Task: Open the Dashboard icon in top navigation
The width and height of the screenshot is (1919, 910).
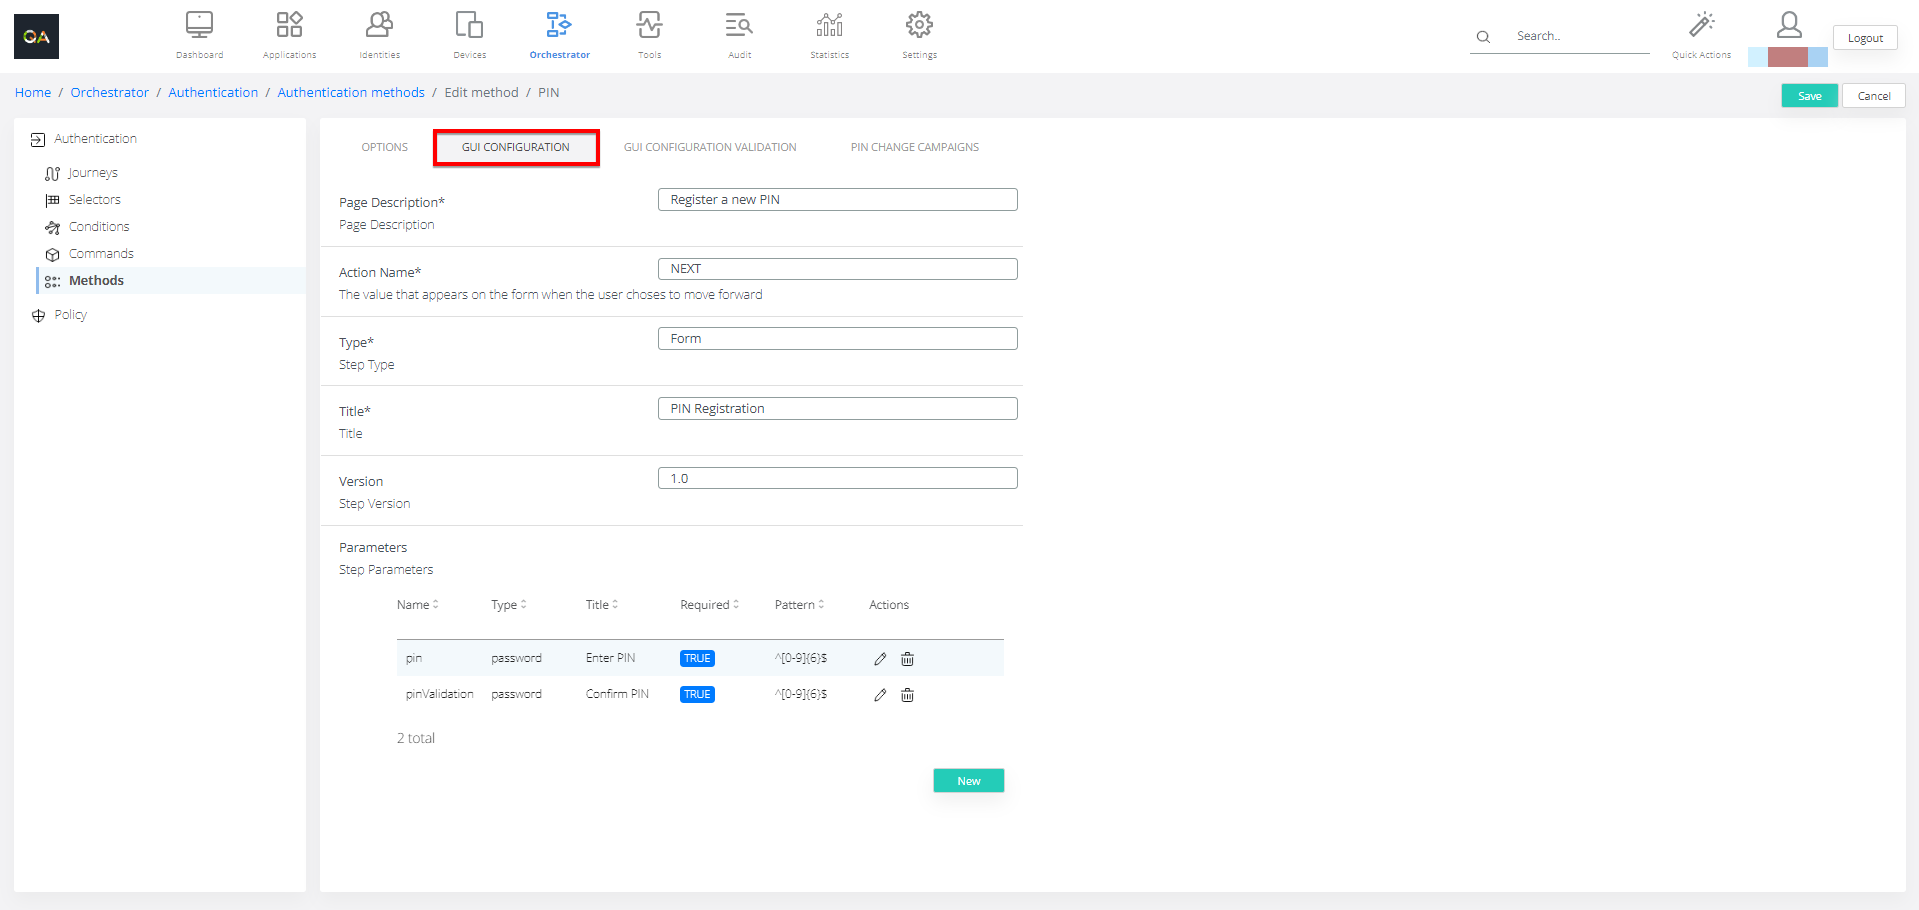Action: [199, 25]
